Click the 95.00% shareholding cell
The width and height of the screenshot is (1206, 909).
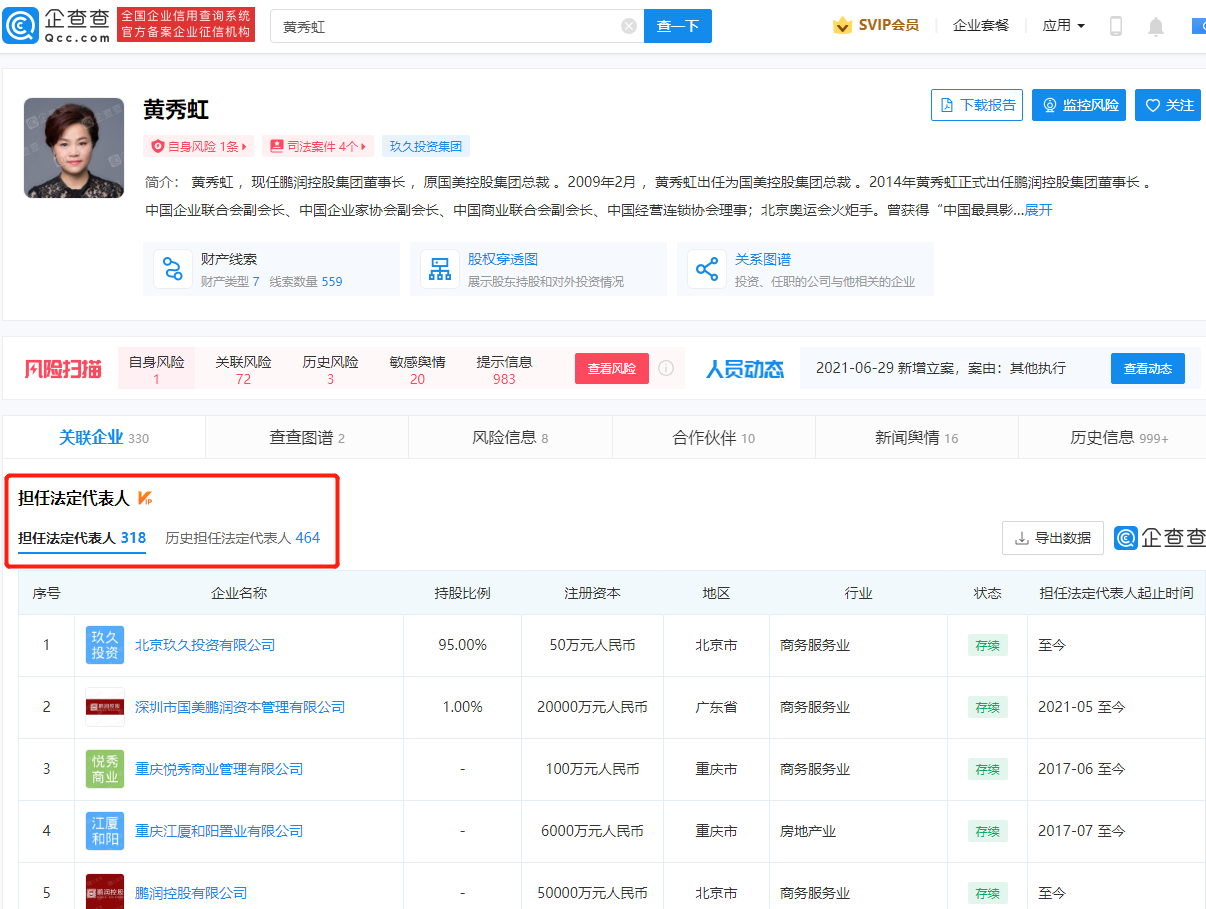(x=463, y=645)
